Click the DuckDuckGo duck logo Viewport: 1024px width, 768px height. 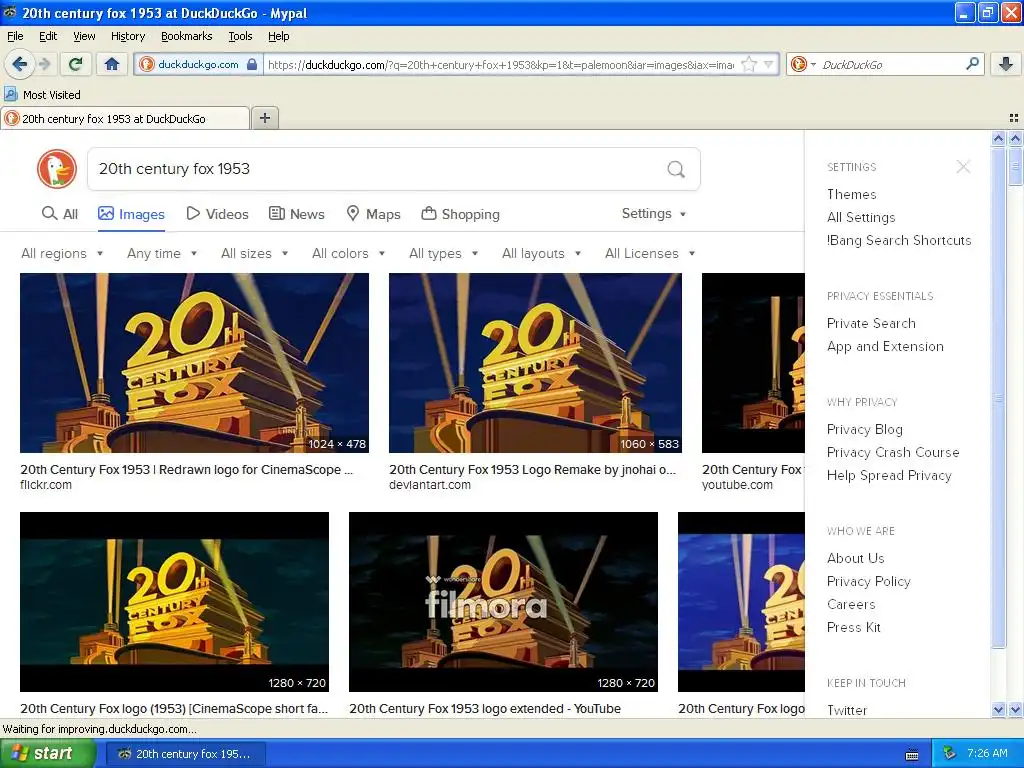[x=57, y=168]
